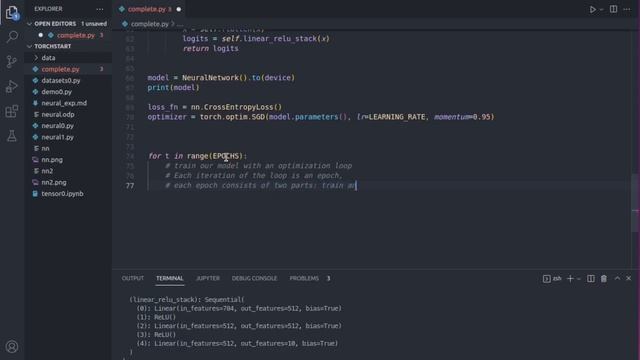Open the Accounts menu icon

tap(12, 347)
